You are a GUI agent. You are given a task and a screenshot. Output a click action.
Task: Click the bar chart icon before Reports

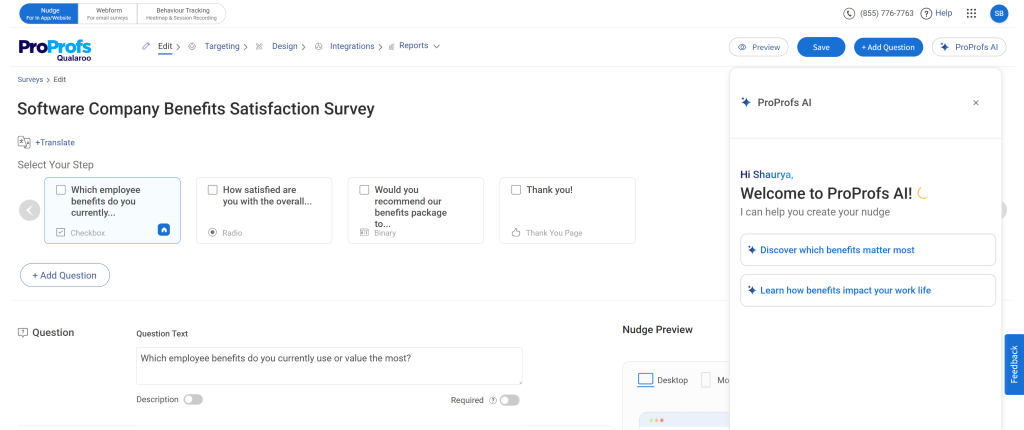point(391,46)
